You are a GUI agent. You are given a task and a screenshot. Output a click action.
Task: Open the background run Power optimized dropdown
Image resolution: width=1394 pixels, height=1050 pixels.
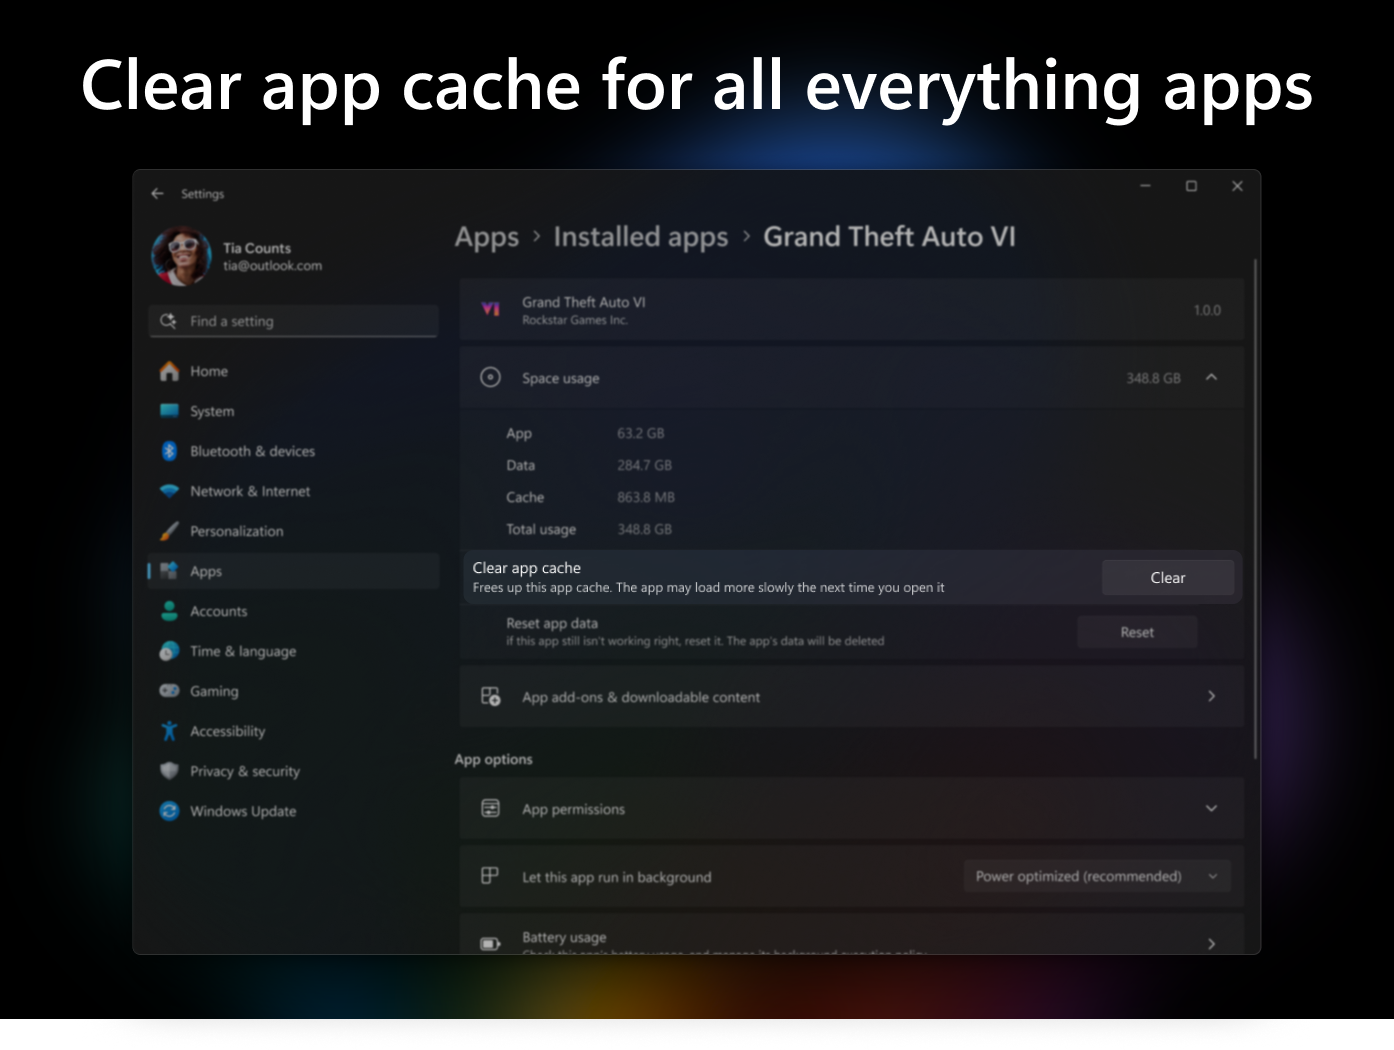point(1097,877)
